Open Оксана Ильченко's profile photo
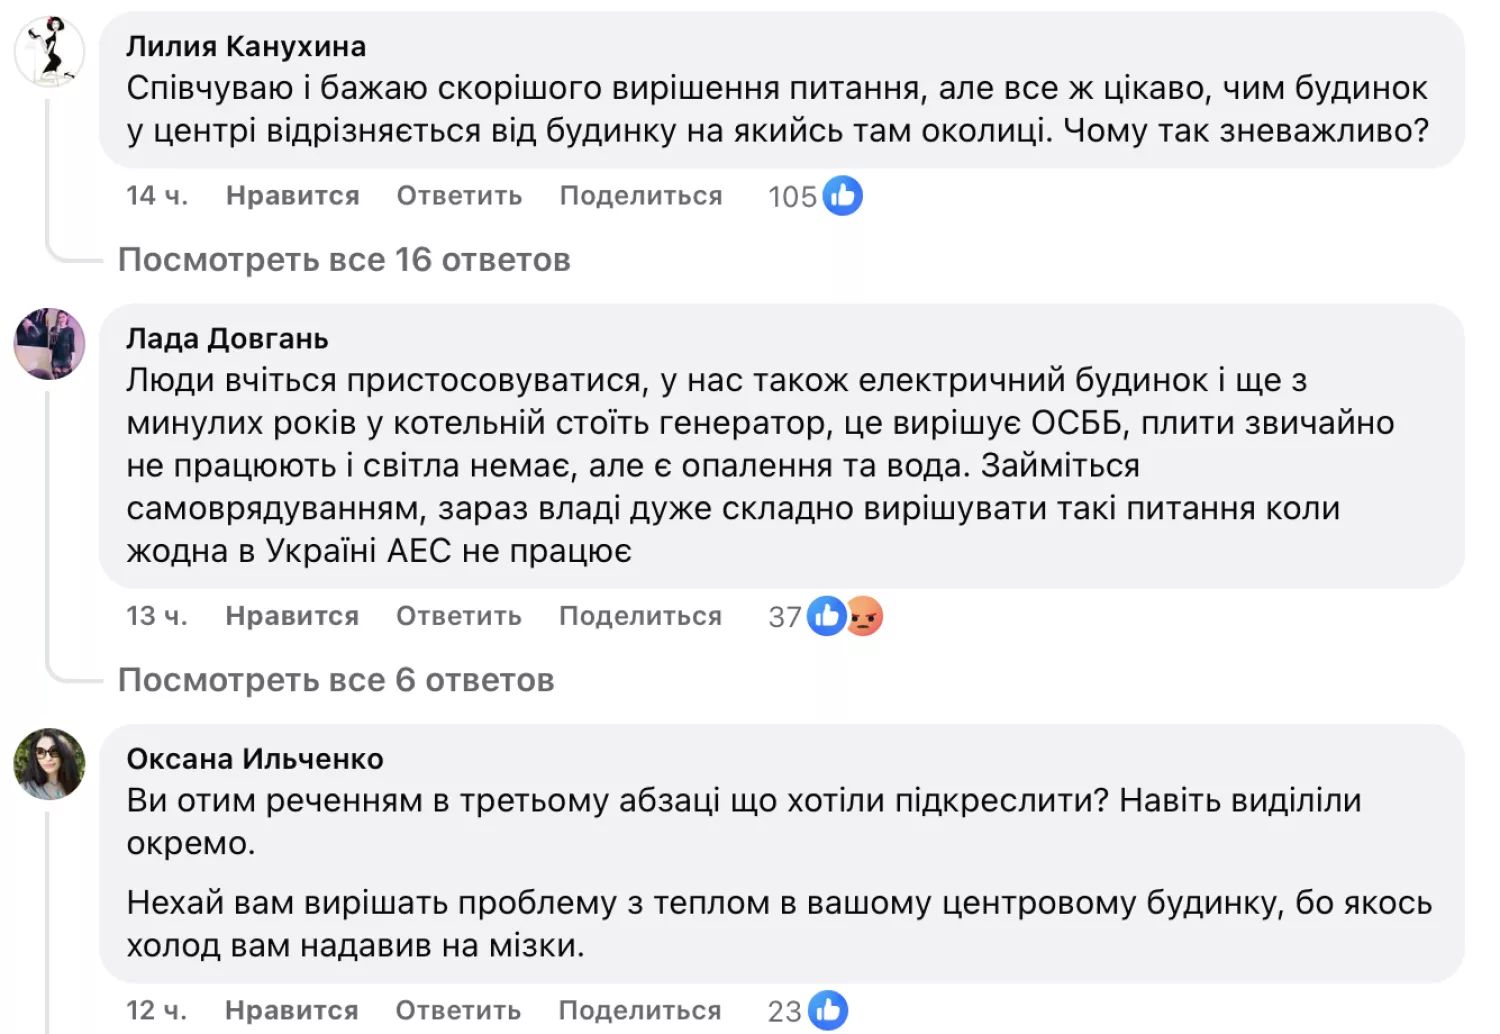 [x=49, y=765]
